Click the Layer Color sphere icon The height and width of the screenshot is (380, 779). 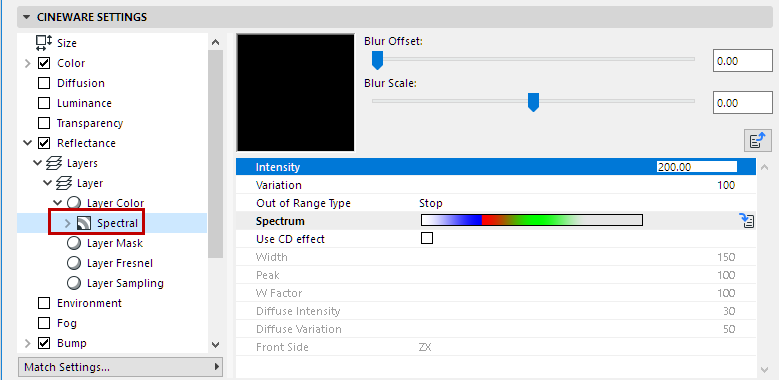(74, 203)
